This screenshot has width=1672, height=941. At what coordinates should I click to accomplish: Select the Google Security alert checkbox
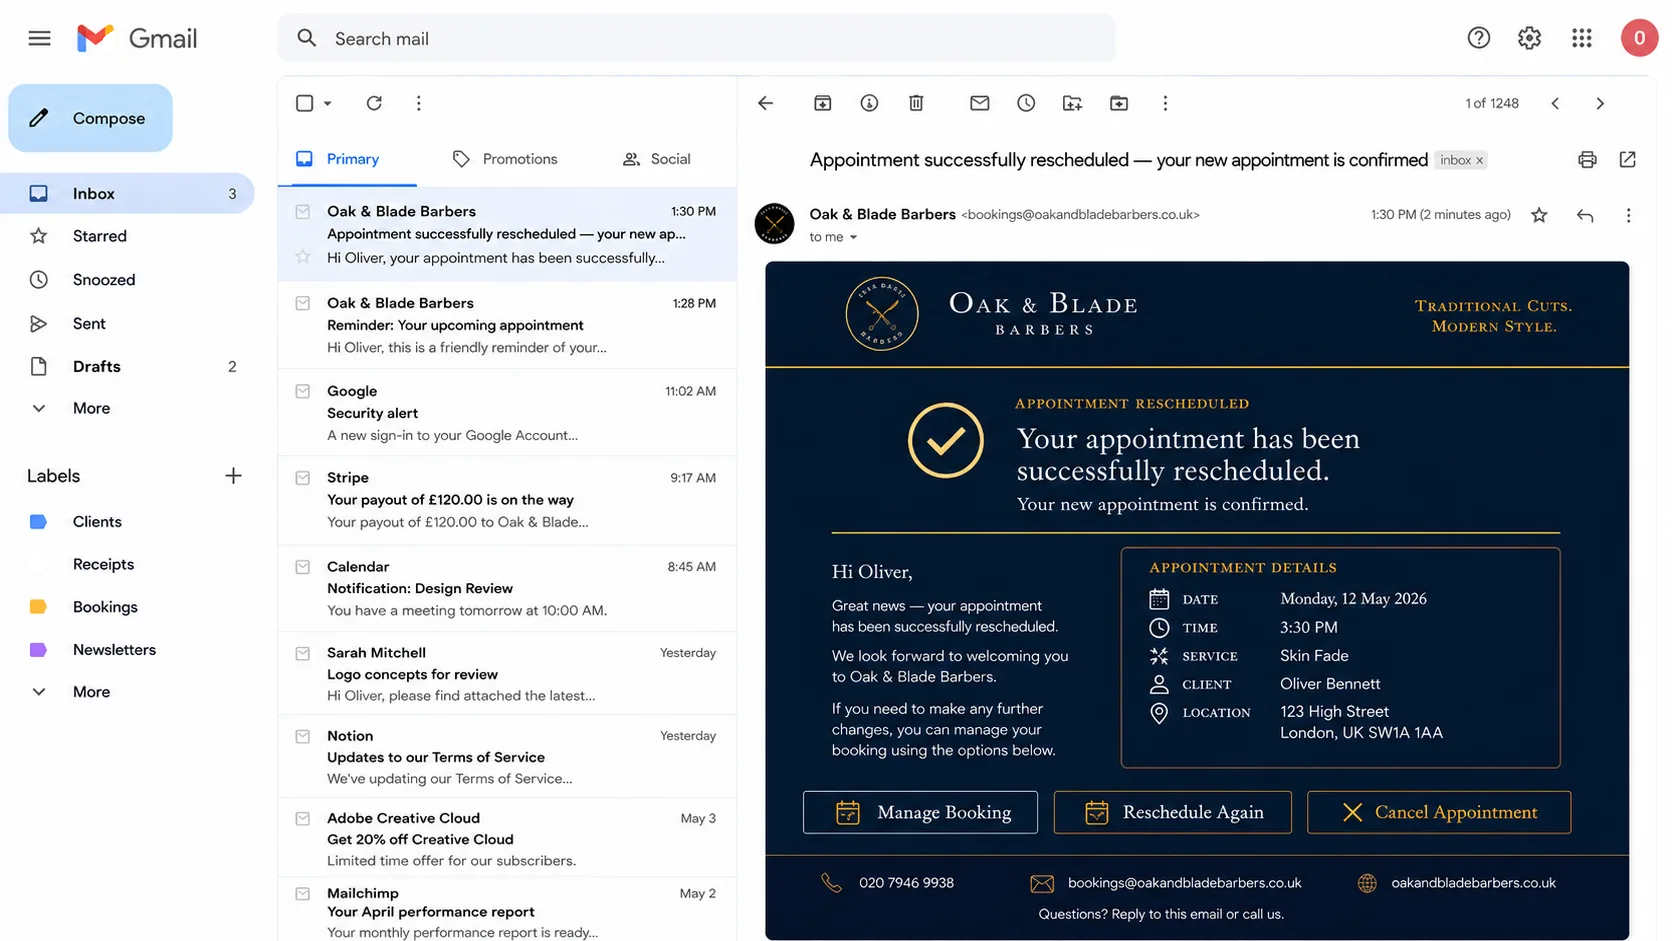tap(303, 391)
